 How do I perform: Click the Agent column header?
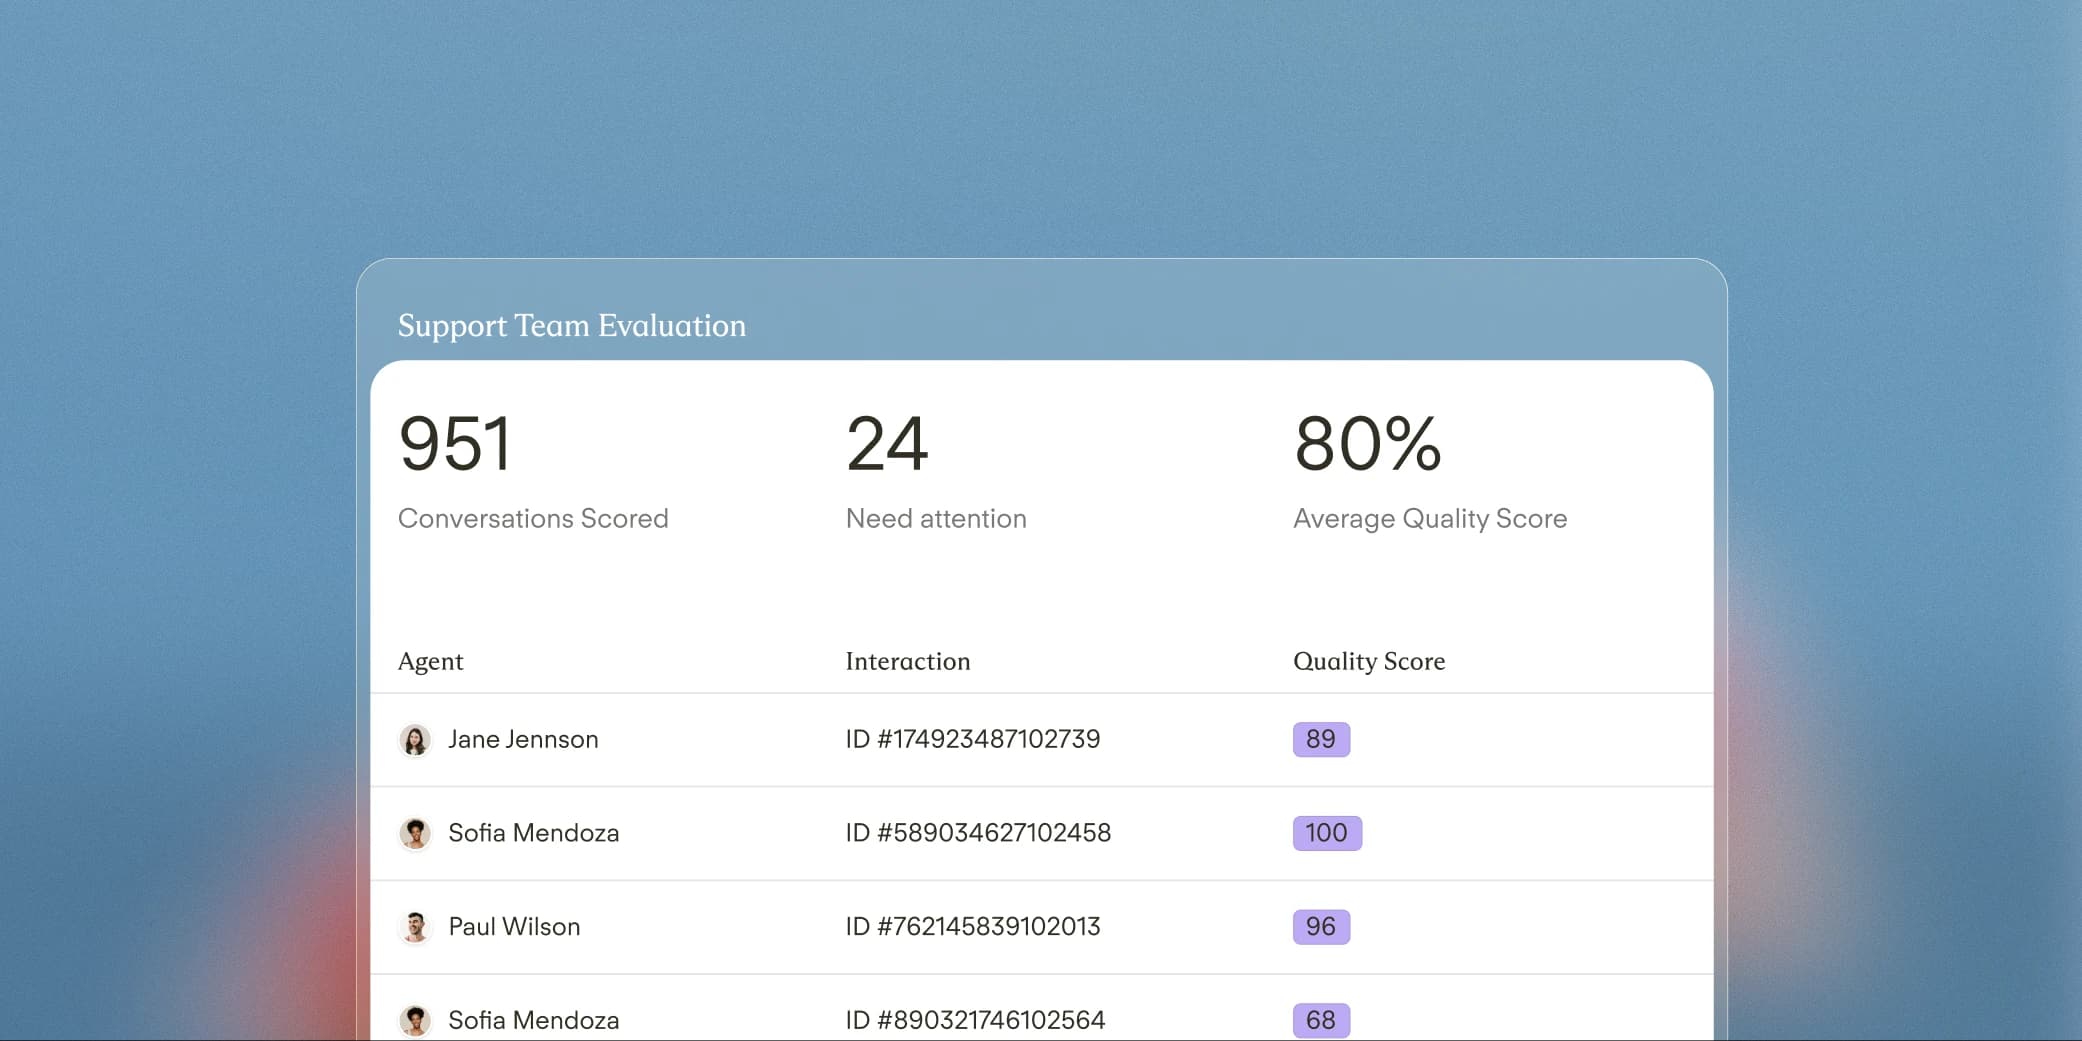click(431, 661)
